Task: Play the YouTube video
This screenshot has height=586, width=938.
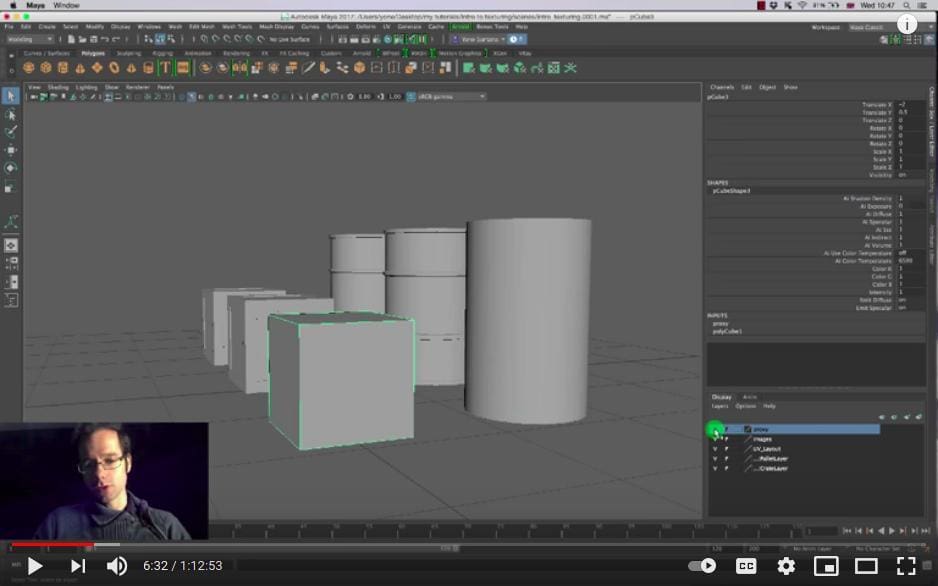Action: click(35, 566)
